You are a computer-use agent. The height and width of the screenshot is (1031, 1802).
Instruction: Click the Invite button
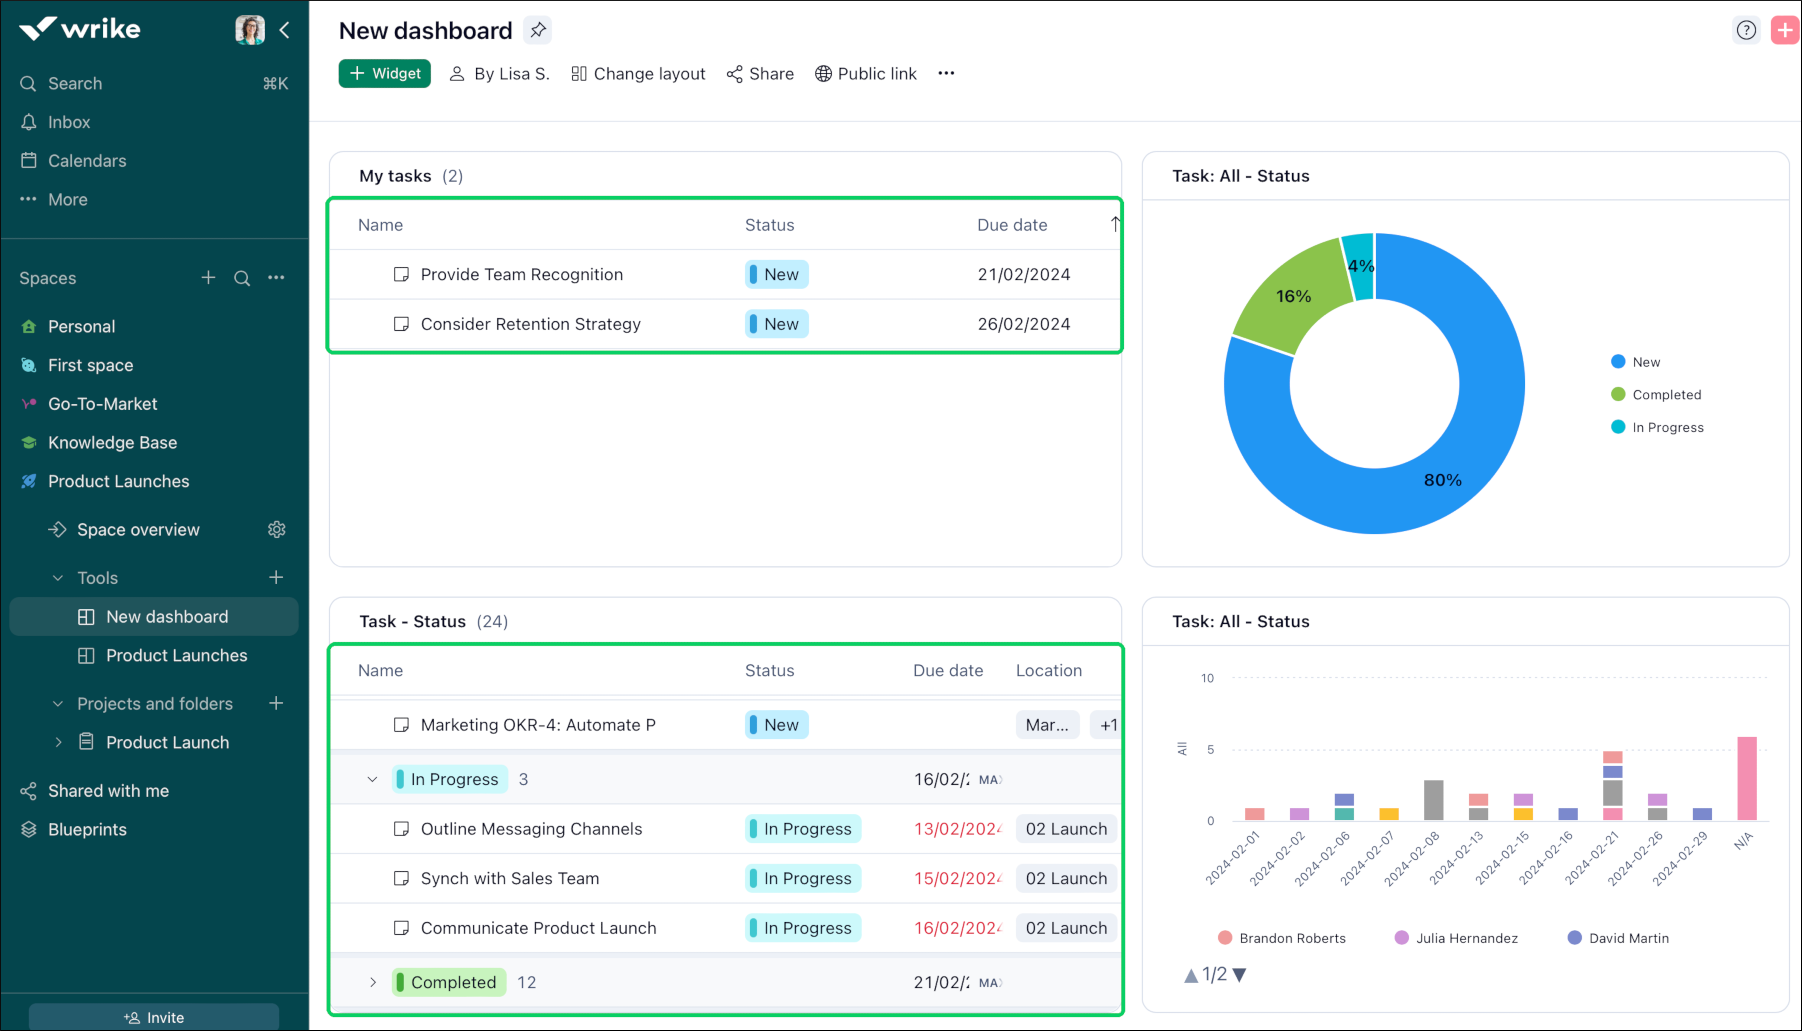154,1017
